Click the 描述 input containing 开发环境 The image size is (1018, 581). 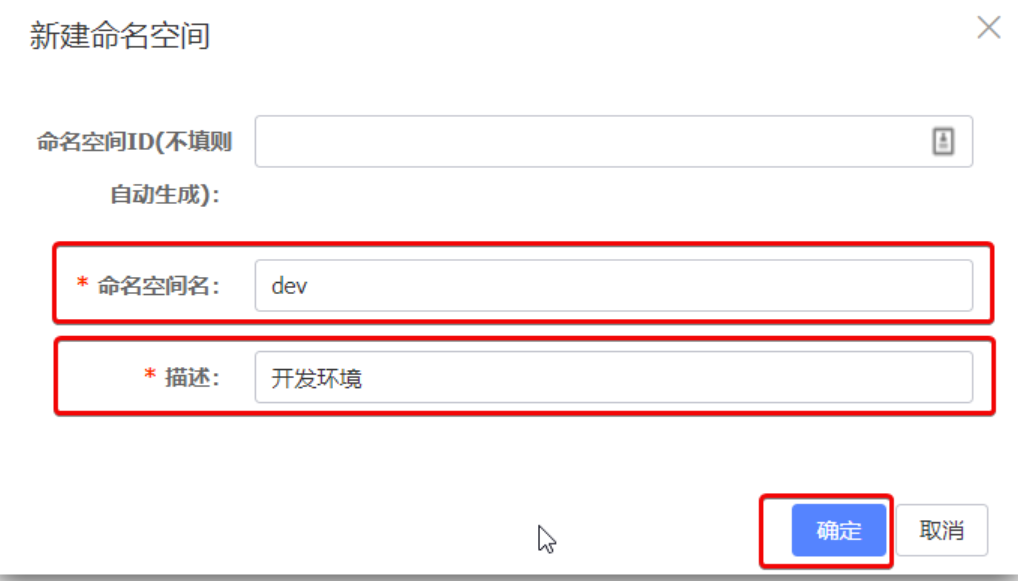coord(614,377)
